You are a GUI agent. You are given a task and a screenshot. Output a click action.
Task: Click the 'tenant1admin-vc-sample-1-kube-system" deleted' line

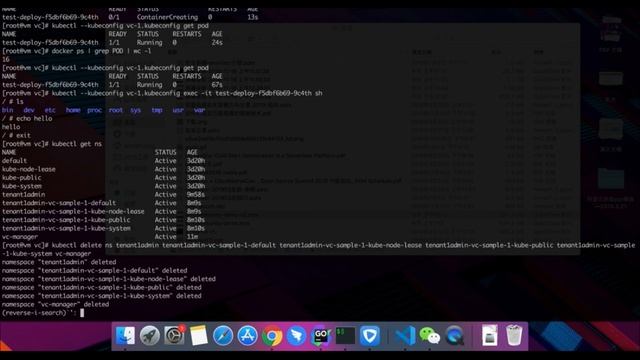(x=102, y=296)
